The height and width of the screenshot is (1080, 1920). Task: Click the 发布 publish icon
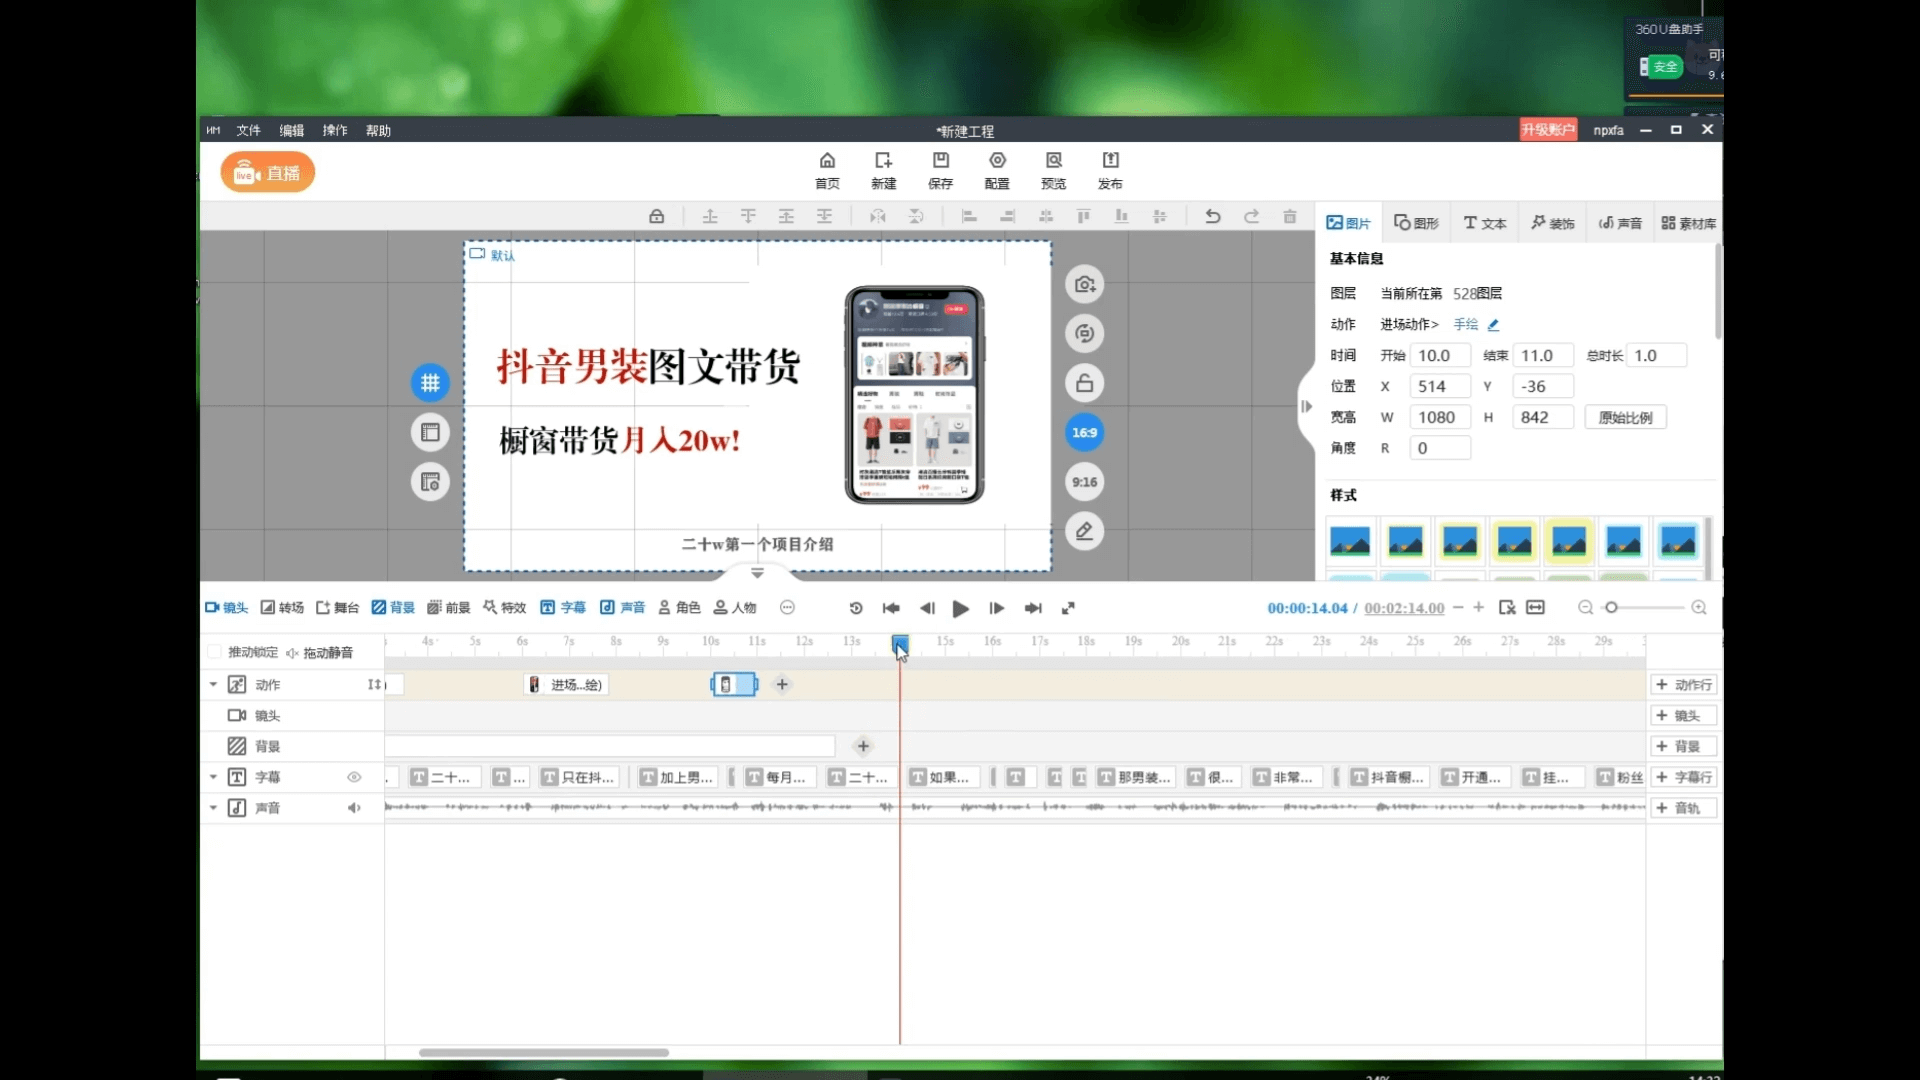pyautogui.click(x=1110, y=171)
